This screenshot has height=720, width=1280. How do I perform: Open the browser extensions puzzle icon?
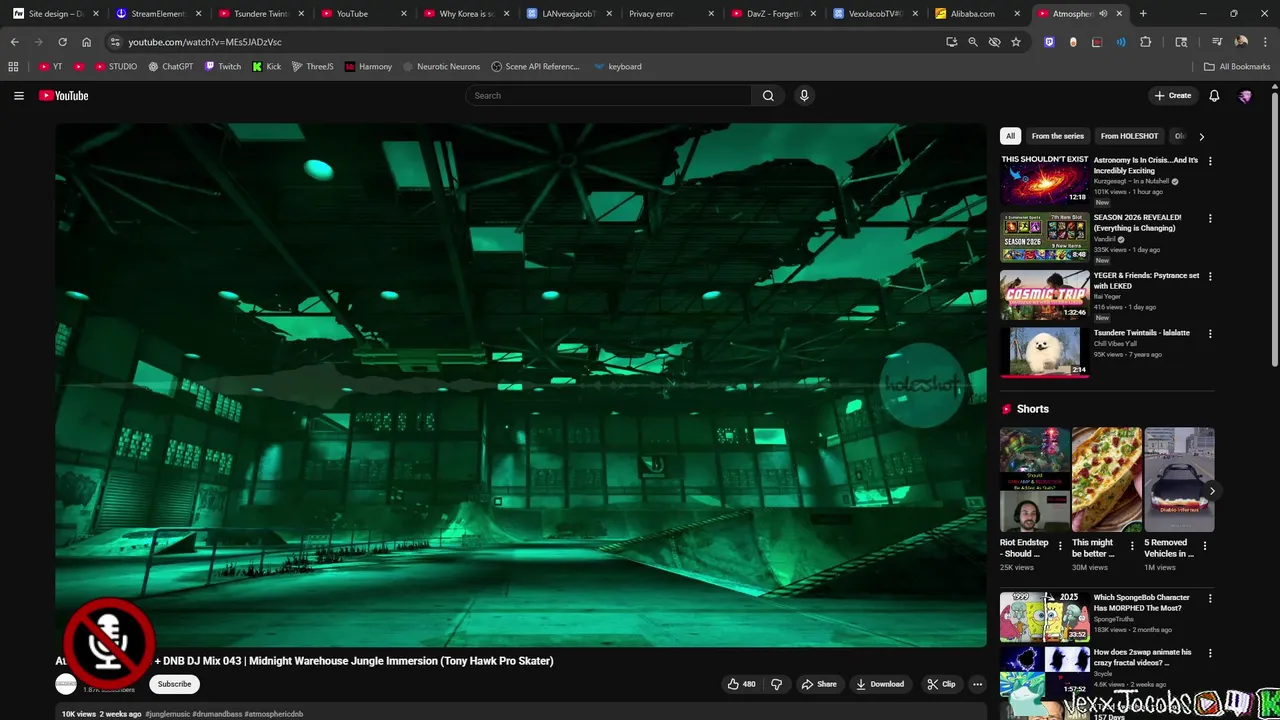[1146, 42]
